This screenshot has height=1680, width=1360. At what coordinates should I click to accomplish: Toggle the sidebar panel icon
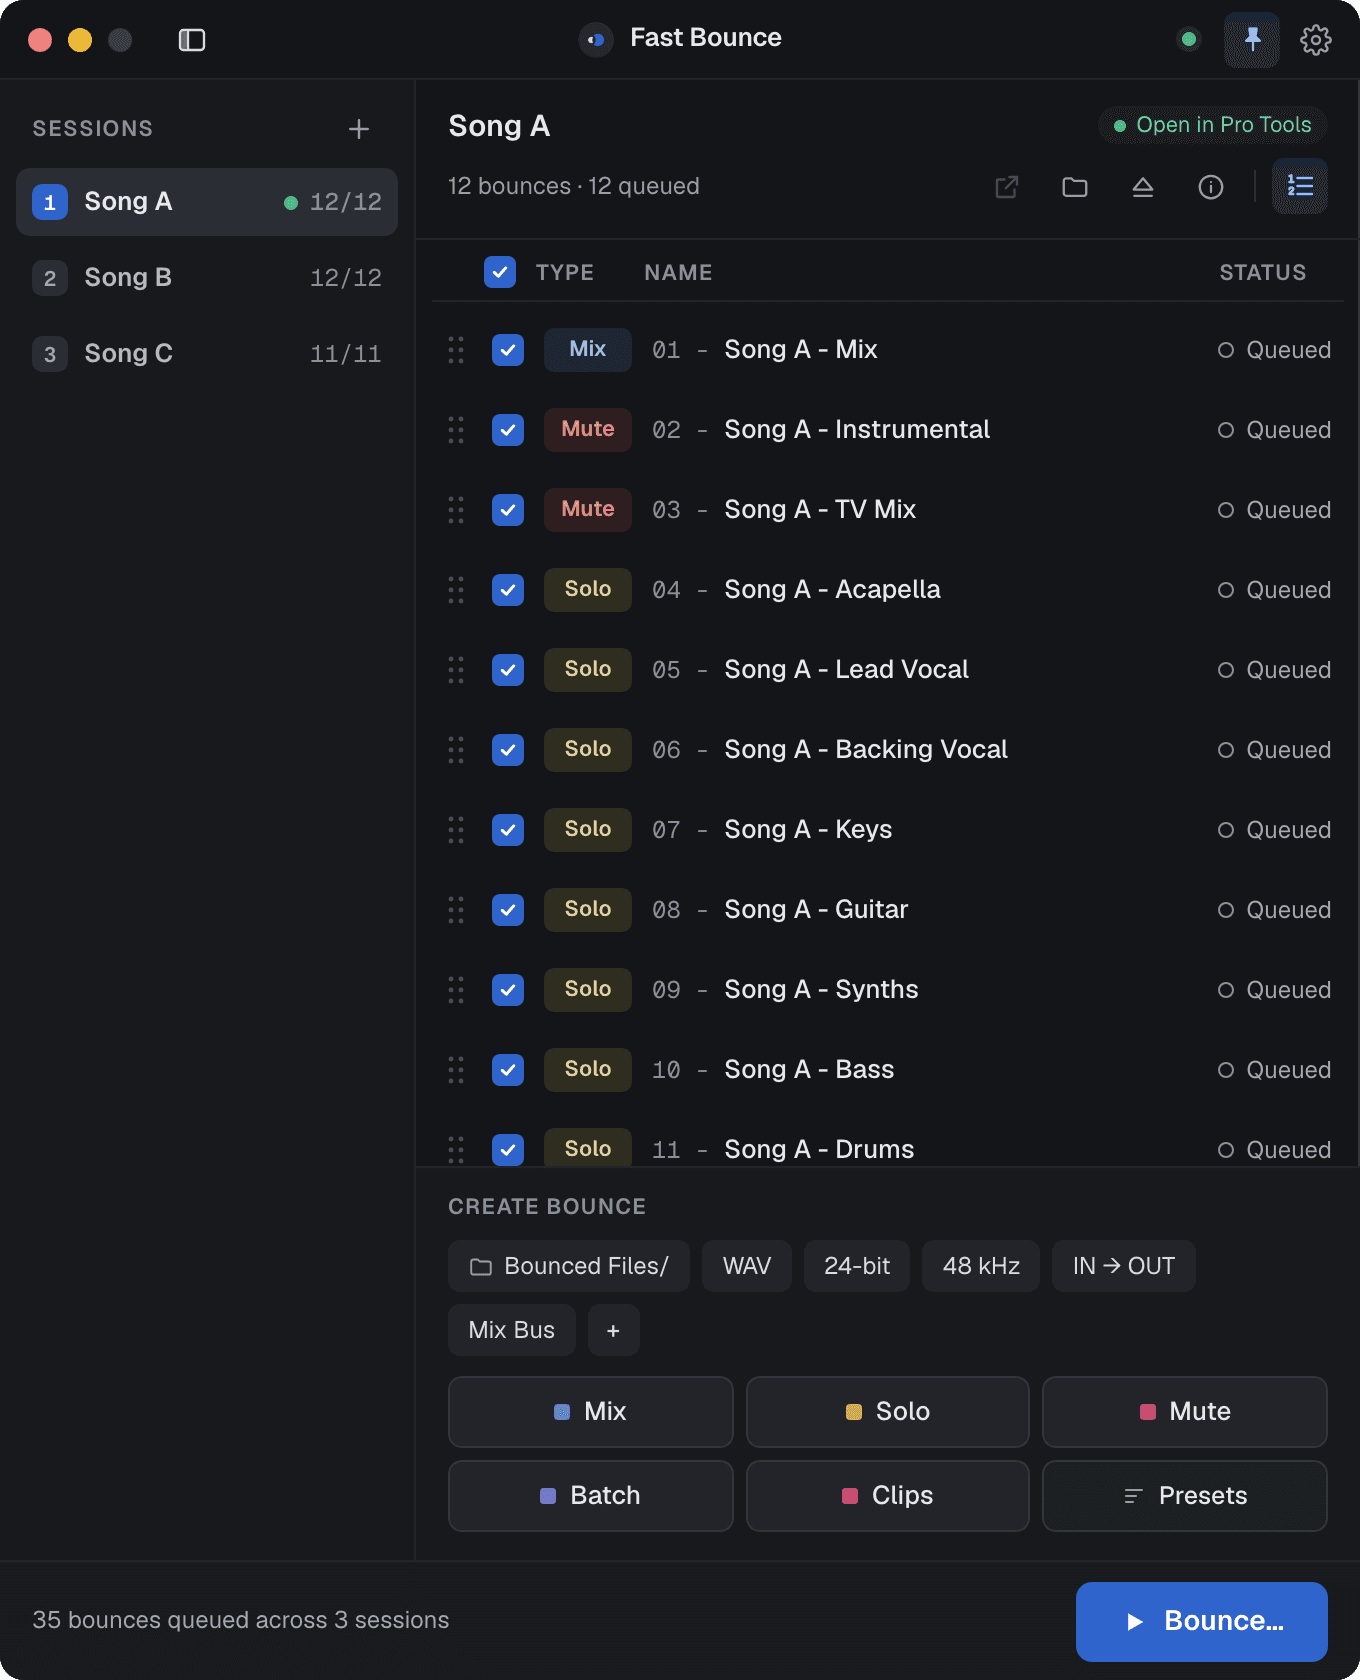[x=191, y=40]
